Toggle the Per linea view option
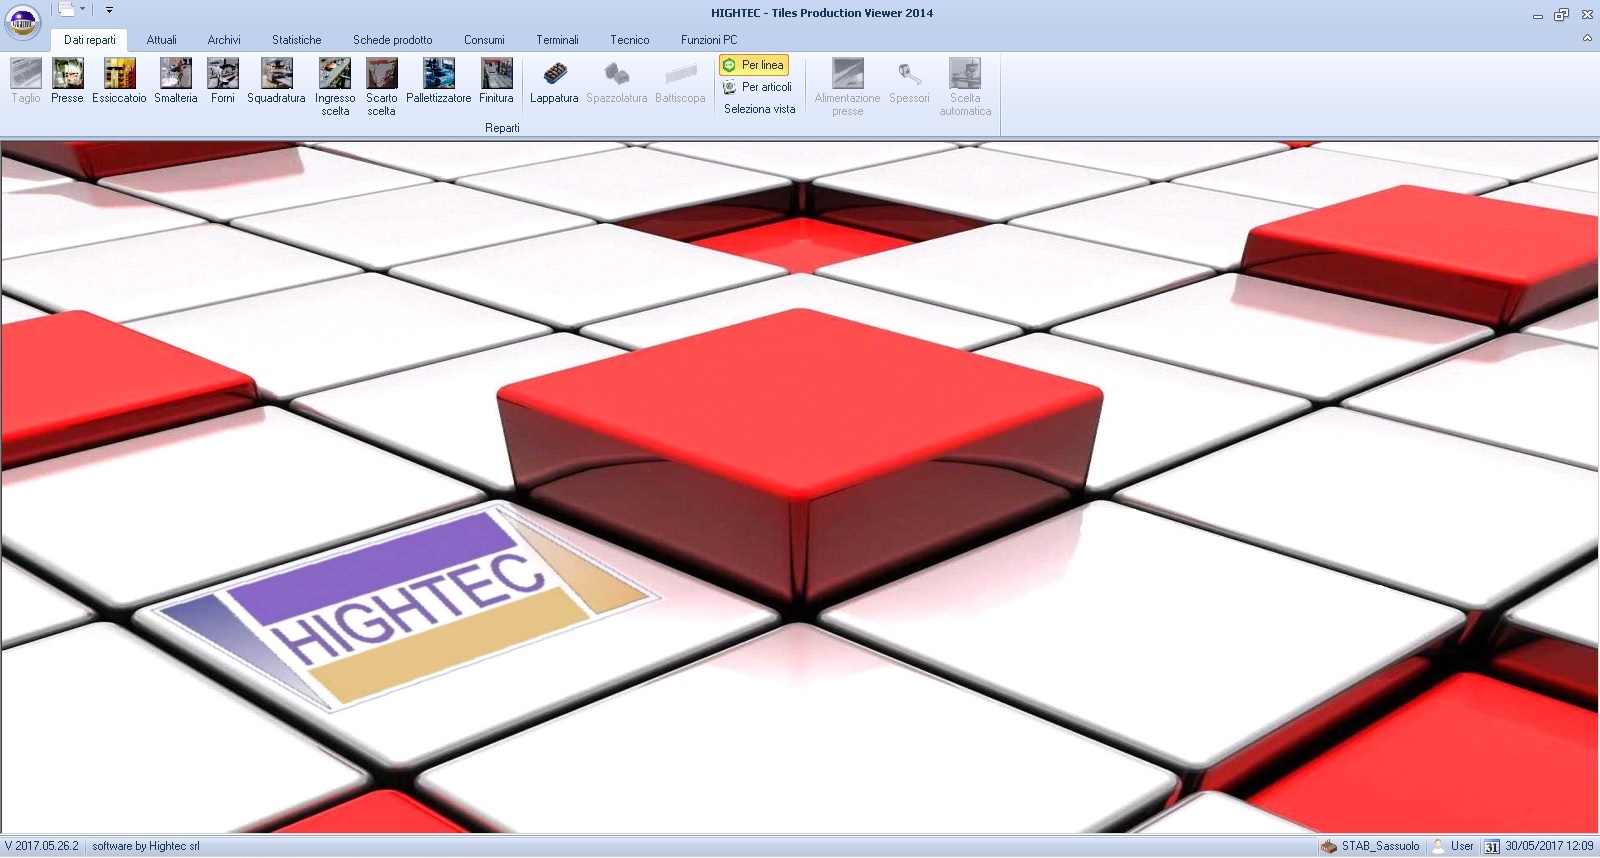Image resolution: width=1600 pixels, height=858 pixels. pos(754,65)
